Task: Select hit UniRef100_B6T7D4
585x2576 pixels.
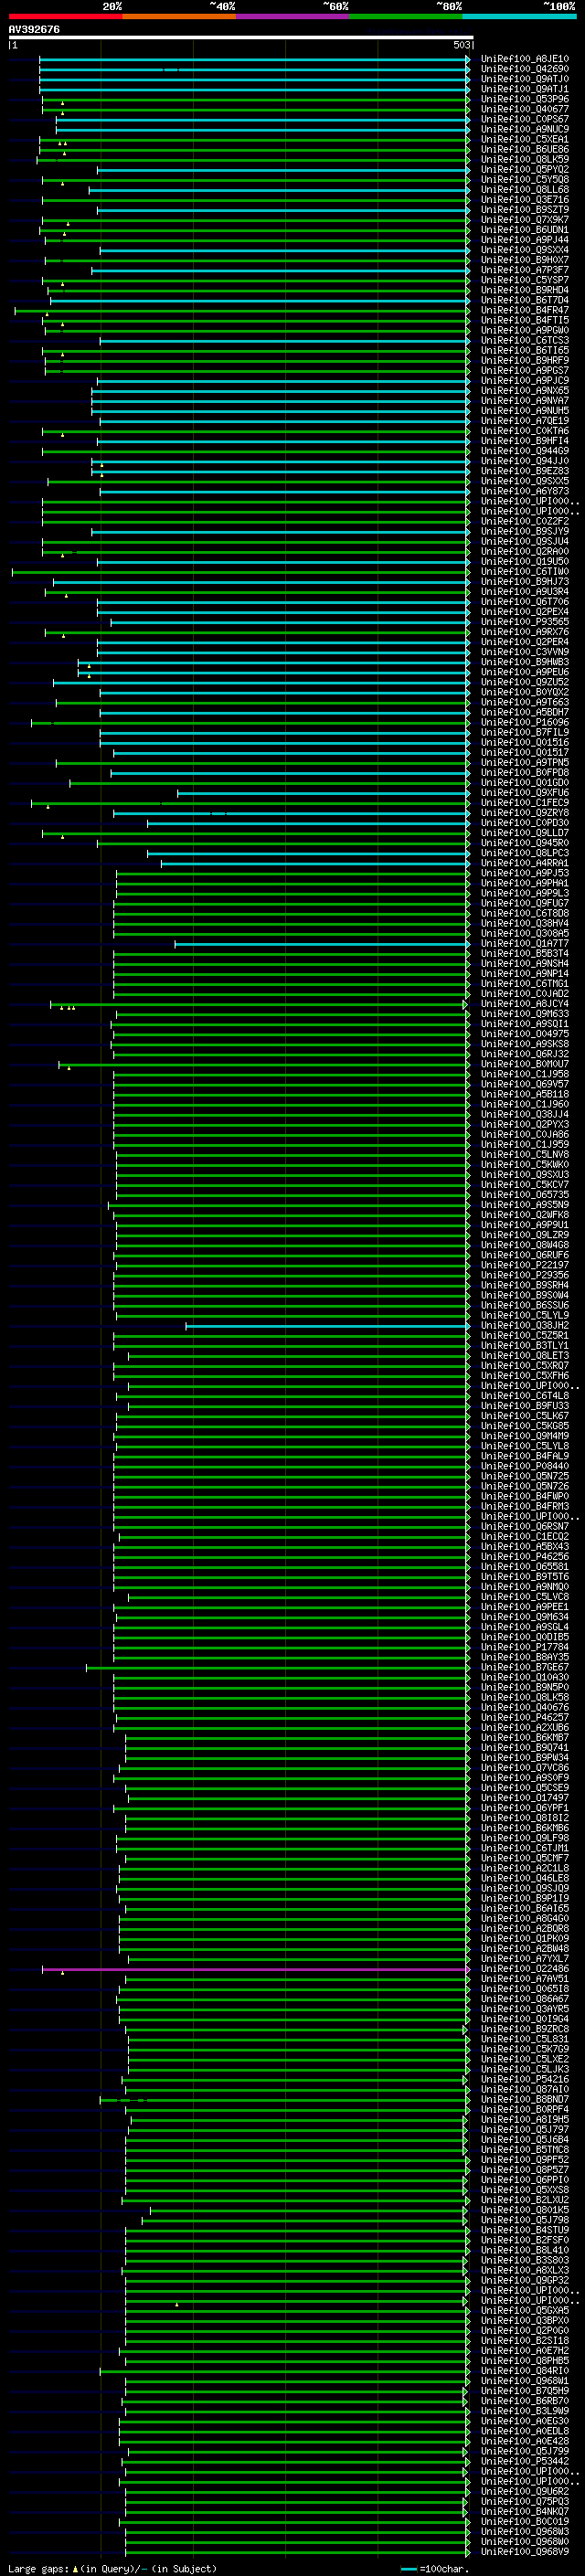Action: (x=525, y=301)
